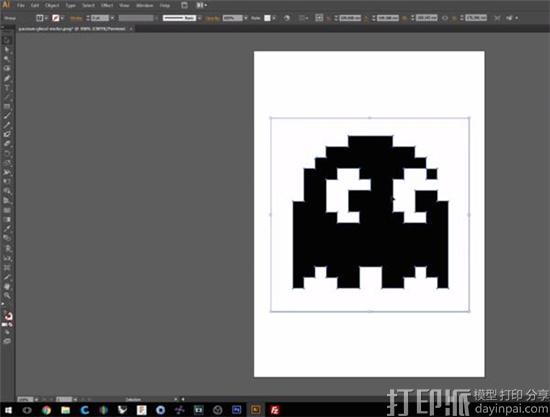The width and height of the screenshot is (550, 417).
Task: Select the Rectangle tool
Action: coord(7,106)
